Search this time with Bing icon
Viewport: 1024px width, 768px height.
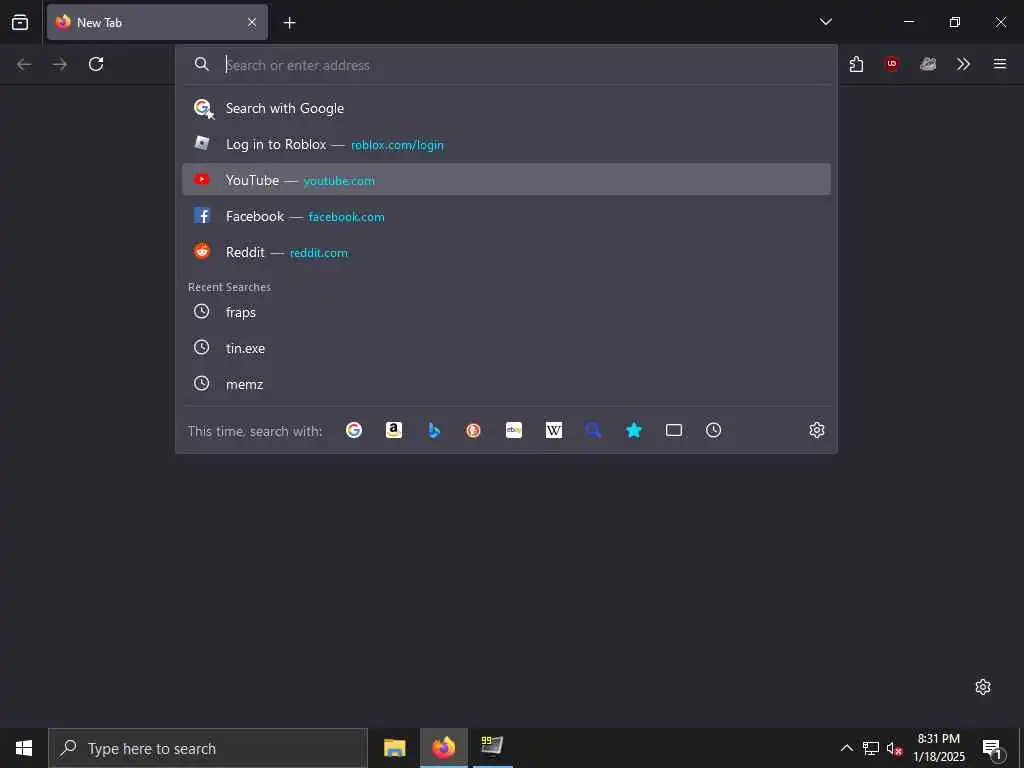(x=434, y=430)
